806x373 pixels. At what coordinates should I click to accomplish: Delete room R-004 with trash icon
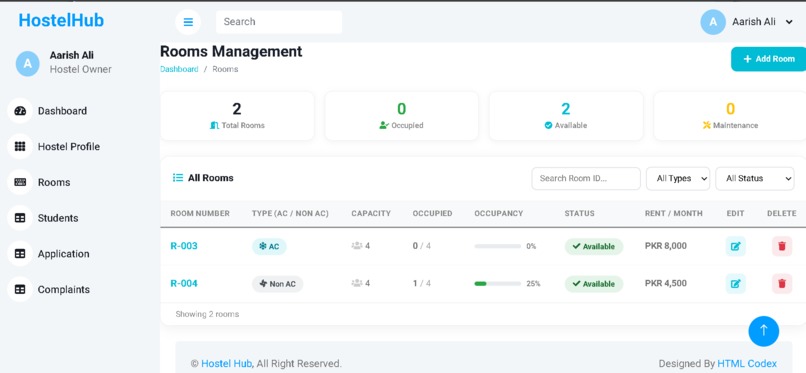coord(782,284)
